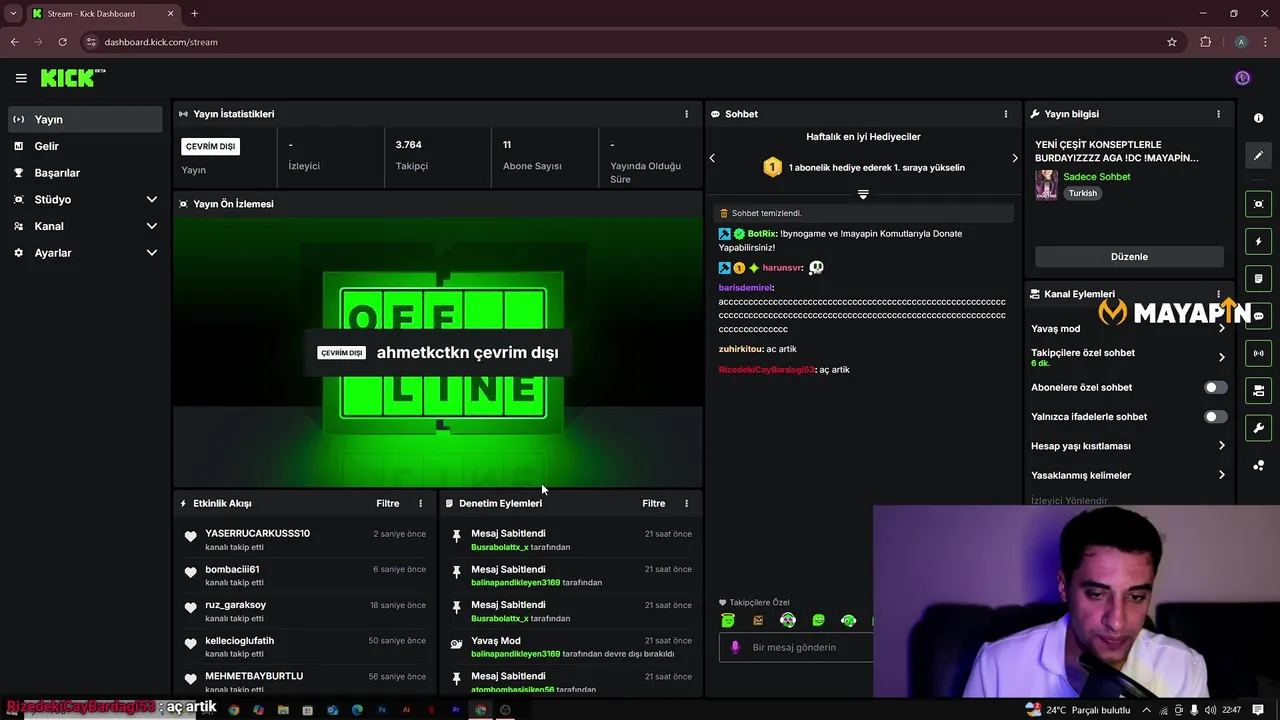Viewport: 1280px width, 720px height.
Task: Select the brown box emote in the chat bar
Action: 758,621
